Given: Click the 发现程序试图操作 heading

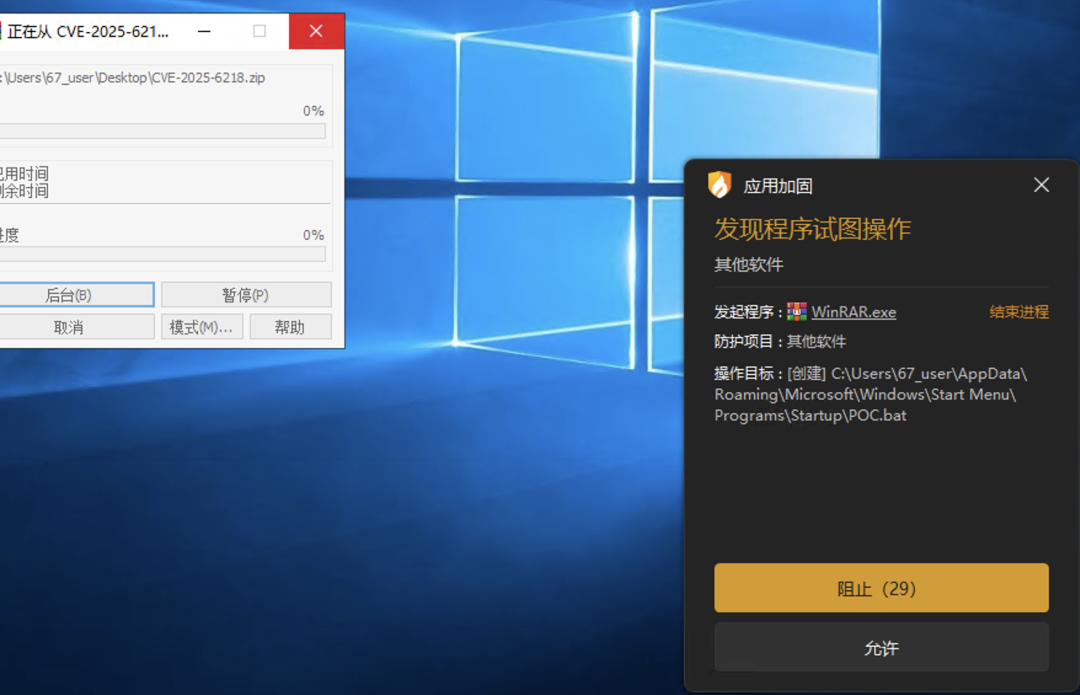Looking at the screenshot, I should (812, 229).
